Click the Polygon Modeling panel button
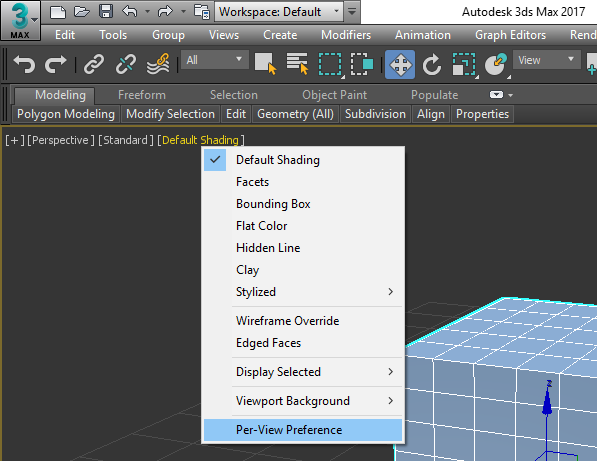597x461 pixels. (x=66, y=114)
